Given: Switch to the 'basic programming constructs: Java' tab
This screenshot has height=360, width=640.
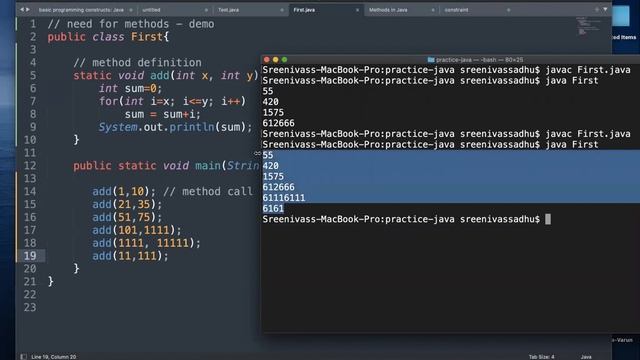Looking at the screenshot, I should (x=81, y=10).
